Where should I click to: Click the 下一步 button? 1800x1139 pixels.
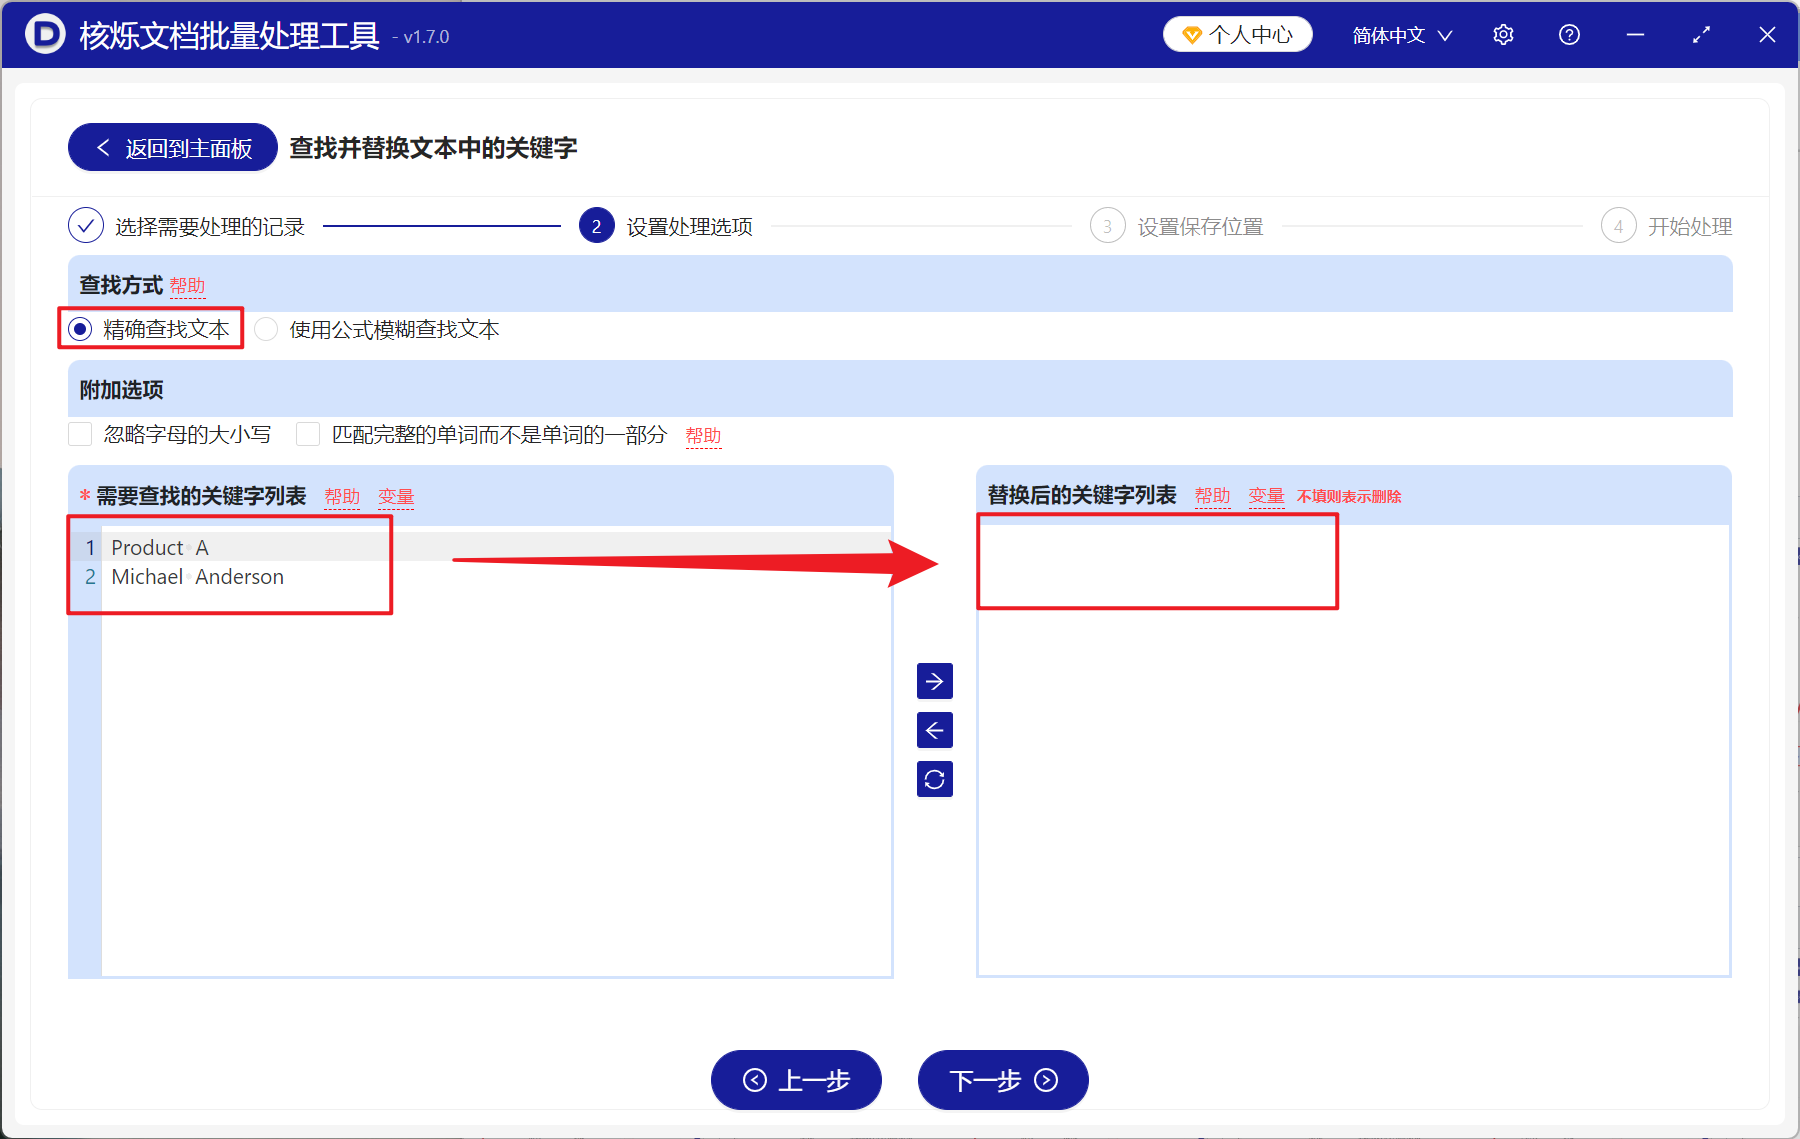[1001, 1080]
